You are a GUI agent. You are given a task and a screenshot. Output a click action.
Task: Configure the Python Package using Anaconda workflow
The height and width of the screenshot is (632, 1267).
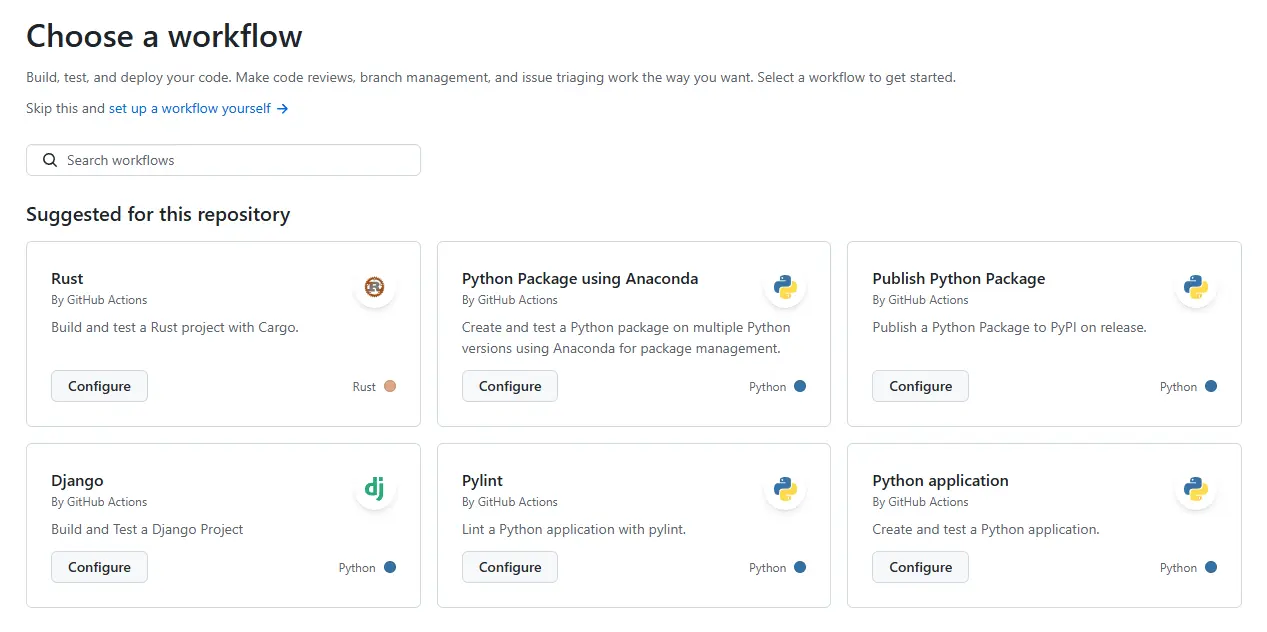tap(510, 386)
